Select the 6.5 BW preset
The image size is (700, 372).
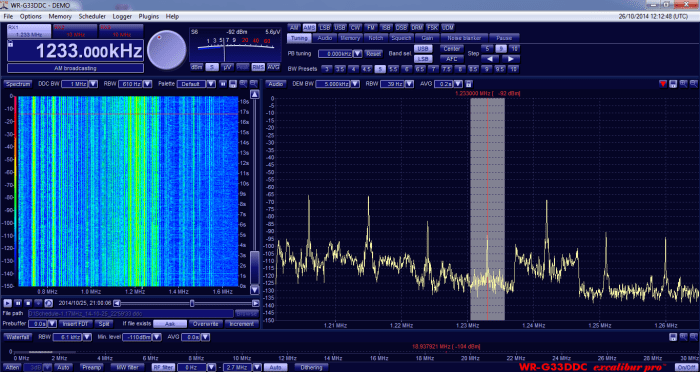420,69
